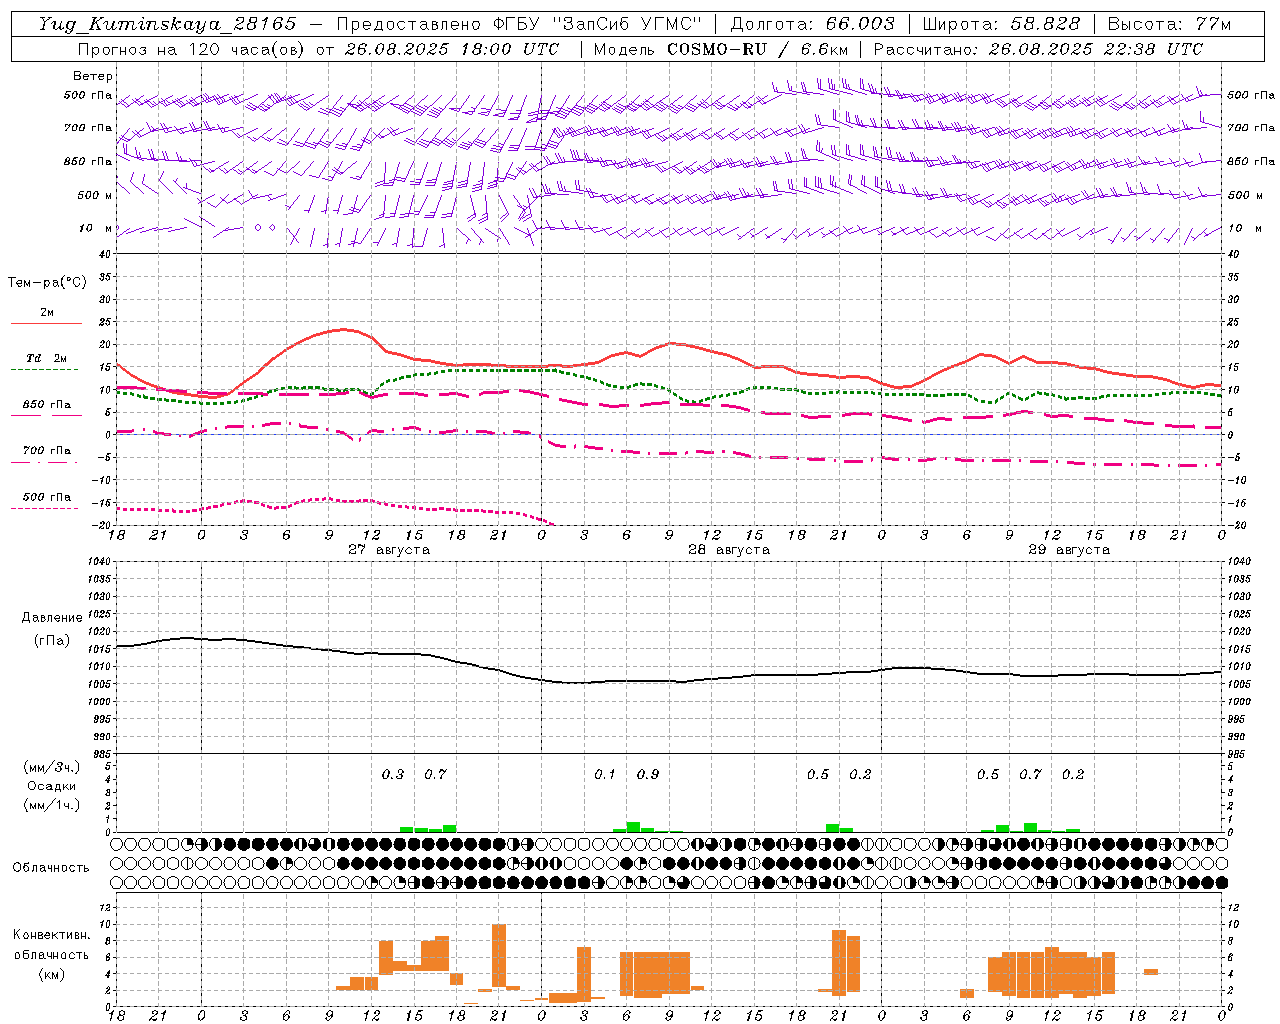
Task: Click the 500 гПа temperature legend entry
Action: coord(47,497)
